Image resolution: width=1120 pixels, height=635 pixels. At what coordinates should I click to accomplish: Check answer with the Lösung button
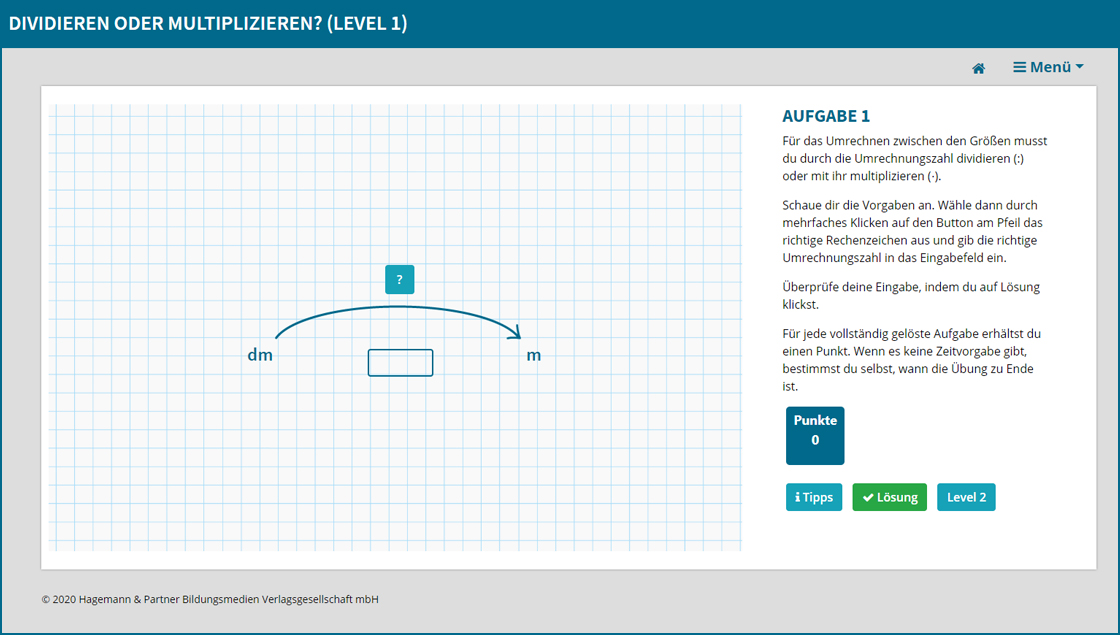pos(889,497)
